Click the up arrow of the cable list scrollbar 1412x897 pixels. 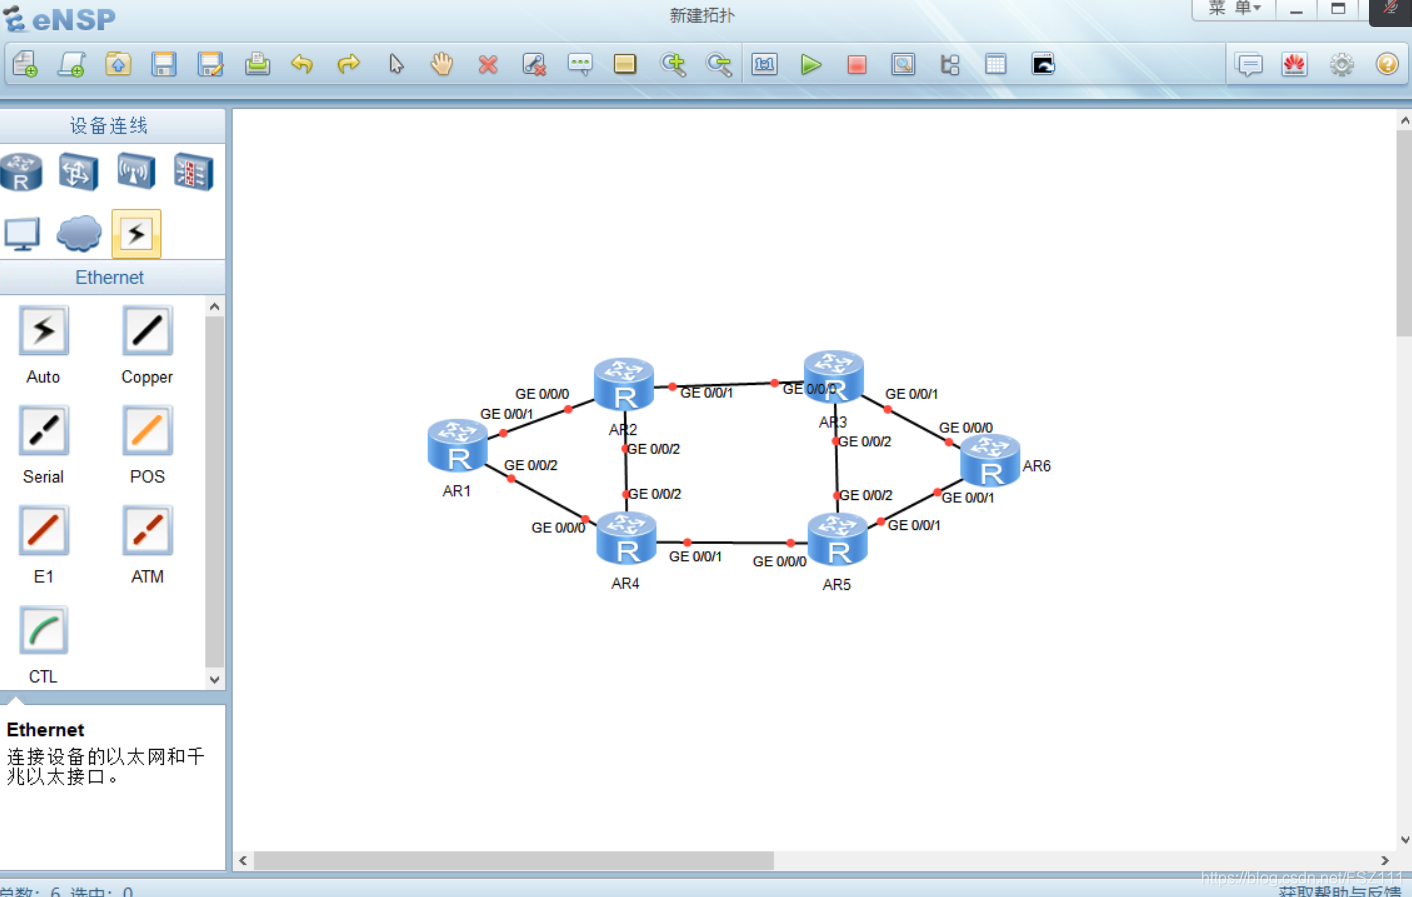coord(214,307)
